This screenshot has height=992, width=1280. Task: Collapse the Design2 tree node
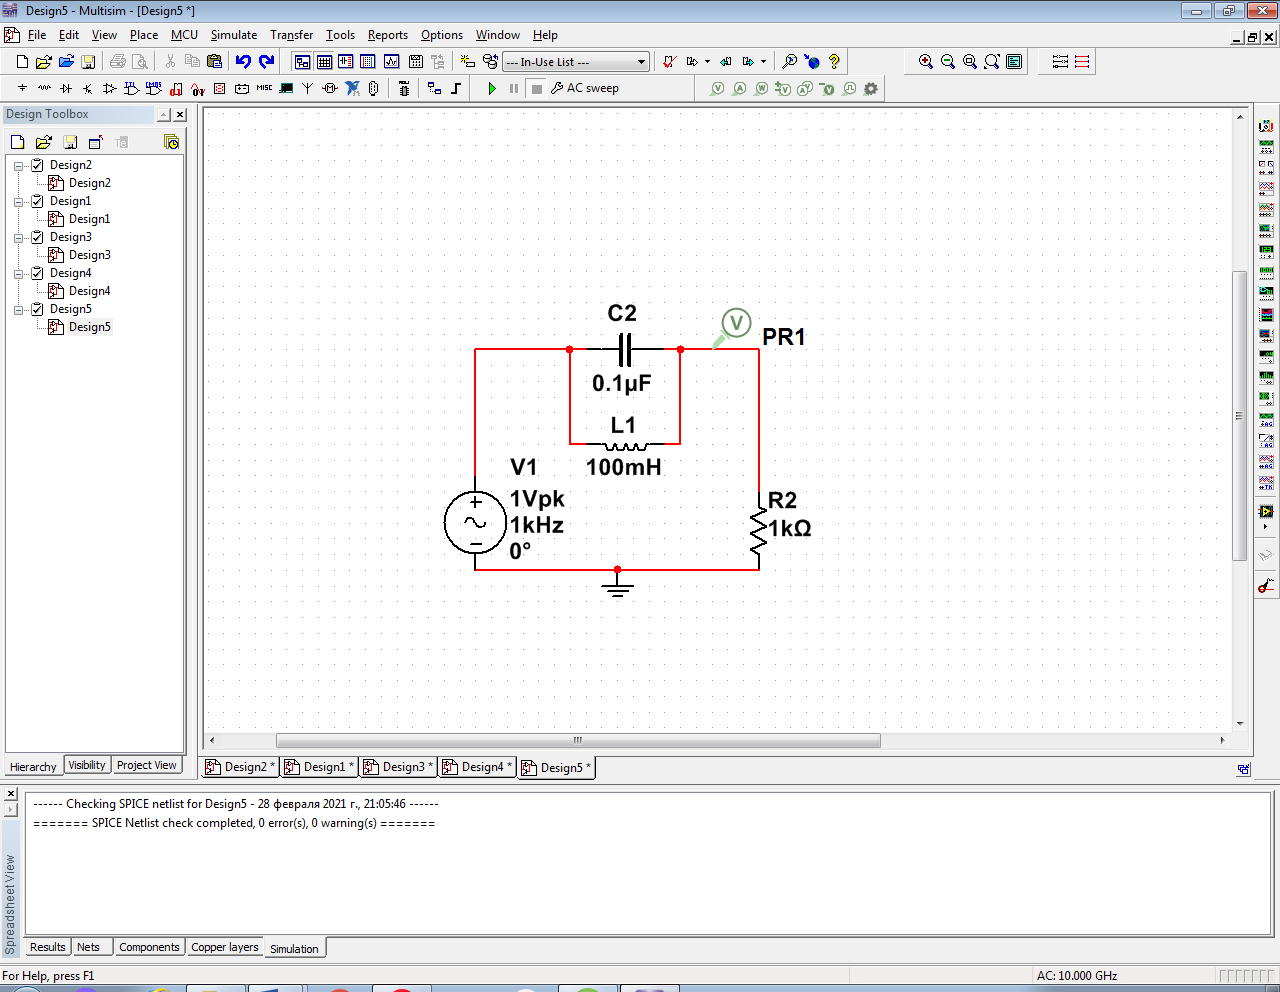click(18, 166)
